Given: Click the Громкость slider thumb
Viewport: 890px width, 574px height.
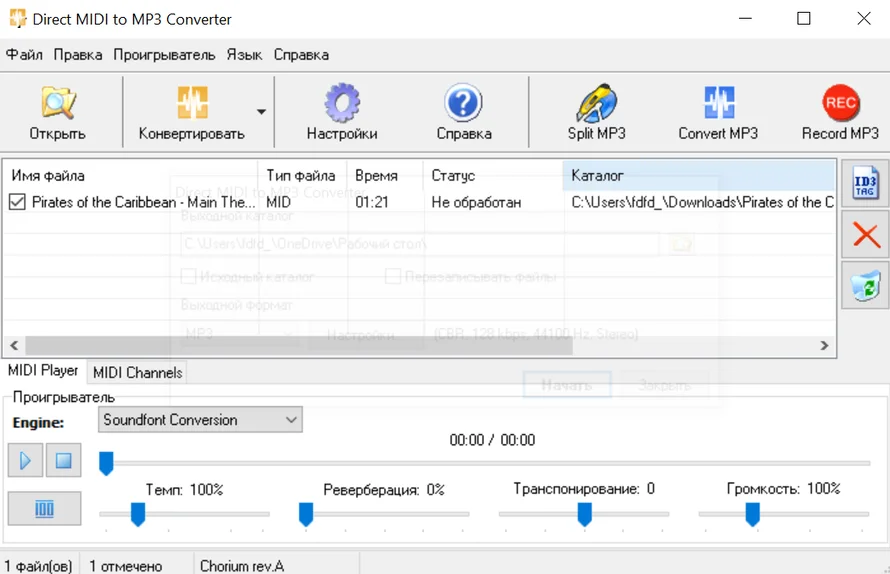Looking at the screenshot, I should coord(753,514).
